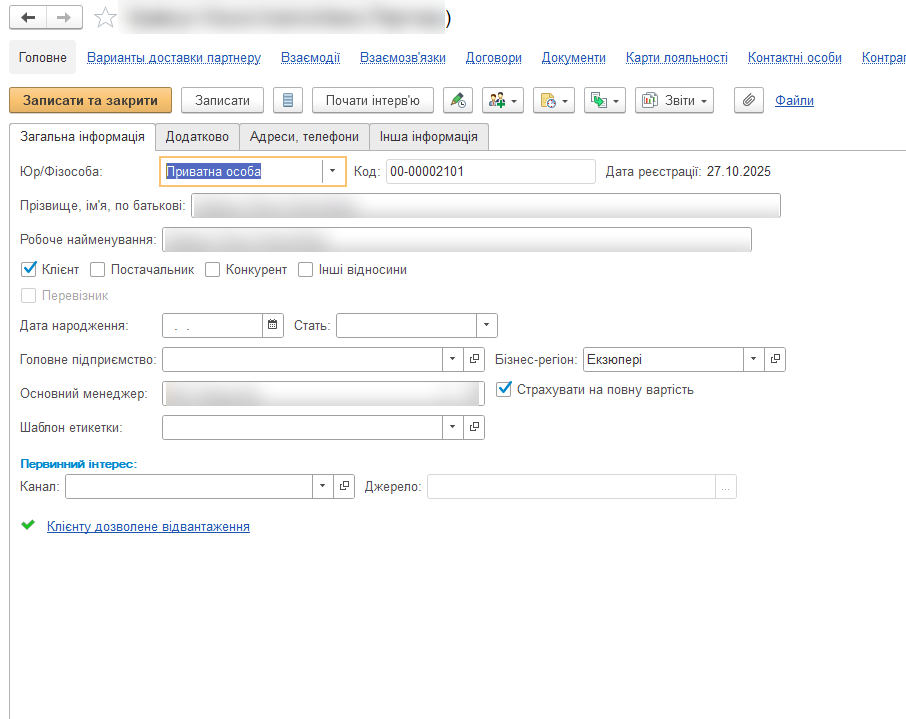Click the ellipsis button for Джерело
This screenshot has height=719, width=906.
tap(726, 487)
